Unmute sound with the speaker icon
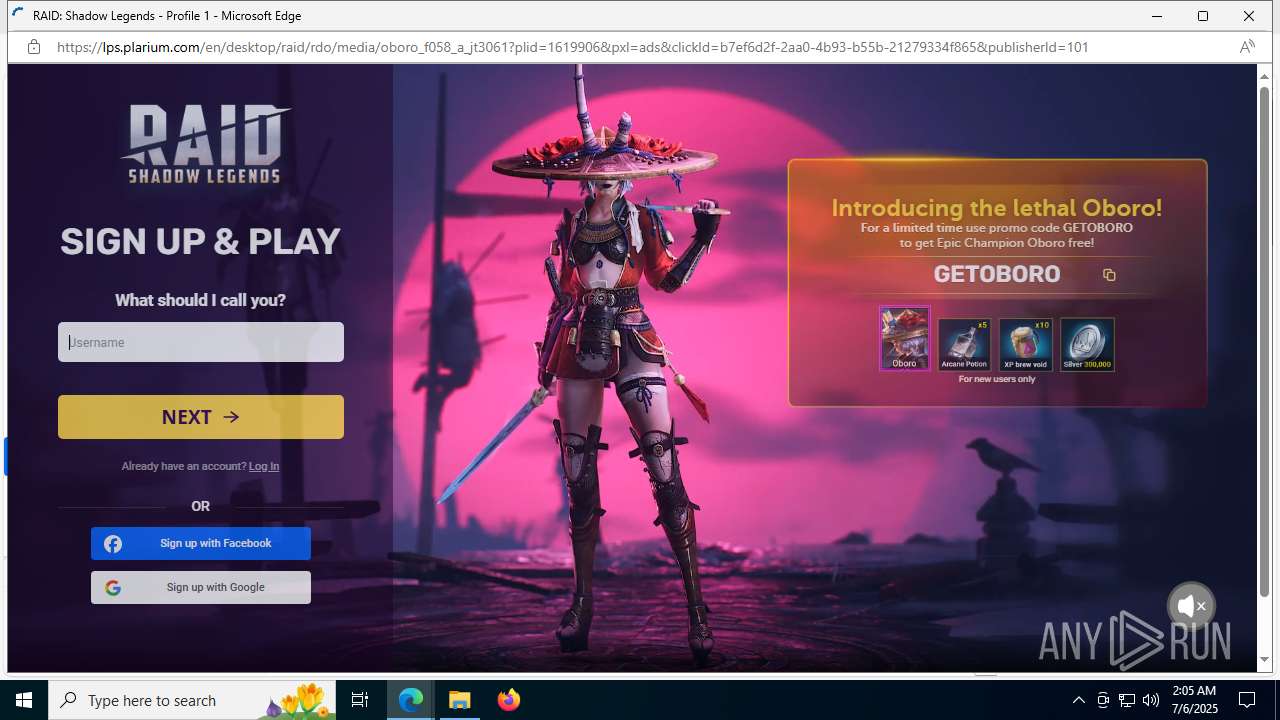Viewport: 1280px width, 720px height. 1191,606
